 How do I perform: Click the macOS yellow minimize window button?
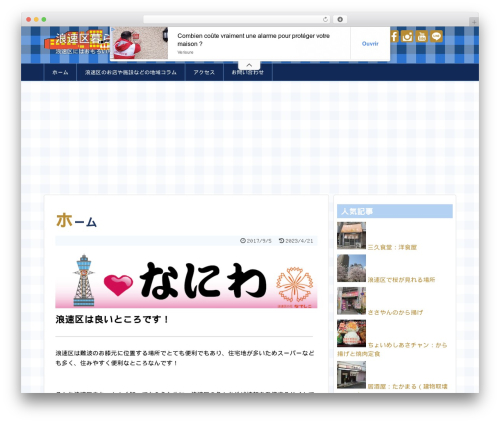[x=36, y=20]
